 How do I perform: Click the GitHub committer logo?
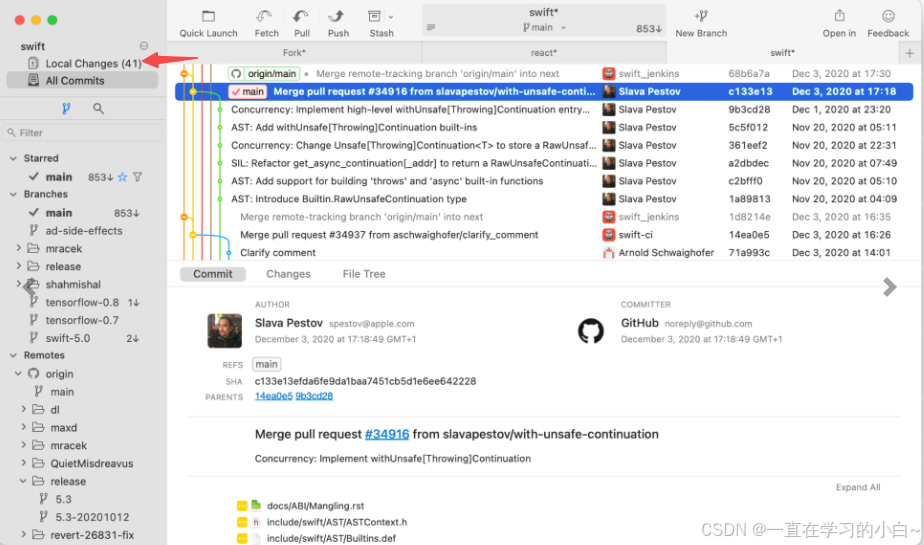590,331
